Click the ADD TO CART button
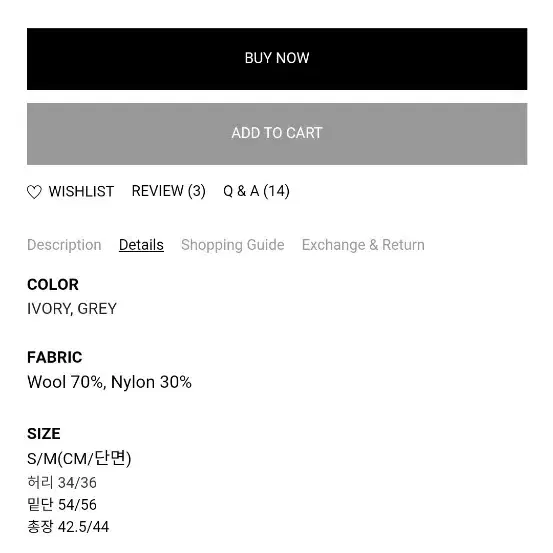The height and width of the screenshot is (553, 553). pyautogui.click(x=277, y=134)
